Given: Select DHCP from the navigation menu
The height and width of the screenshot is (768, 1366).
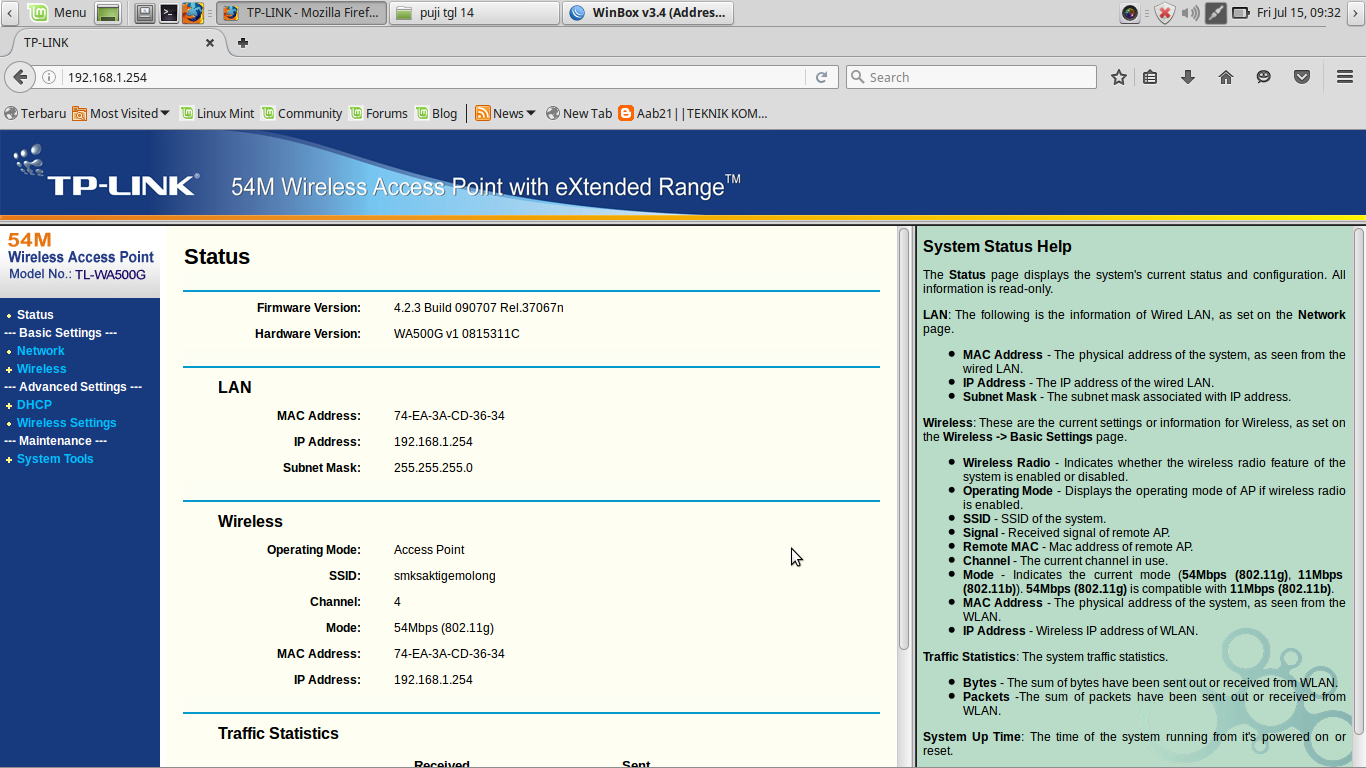Looking at the screenshot, I should coord(34,404).
